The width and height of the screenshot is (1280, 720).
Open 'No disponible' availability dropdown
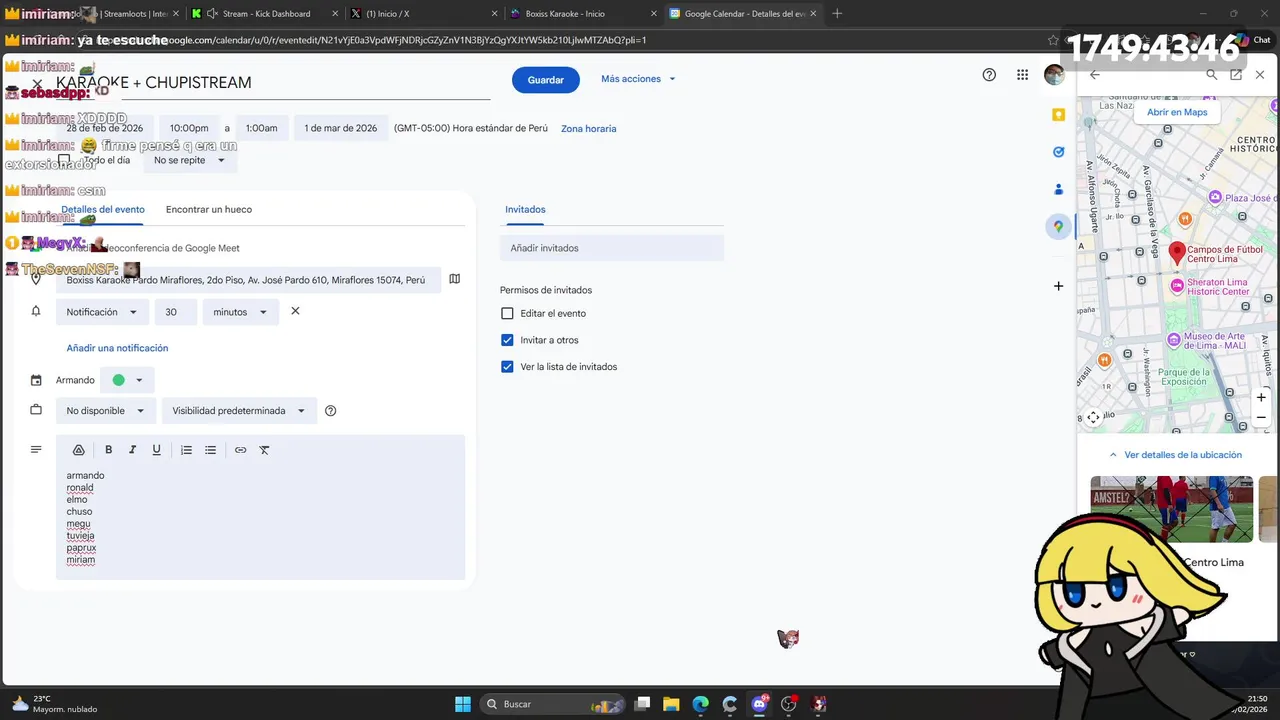tap(105, 411)
